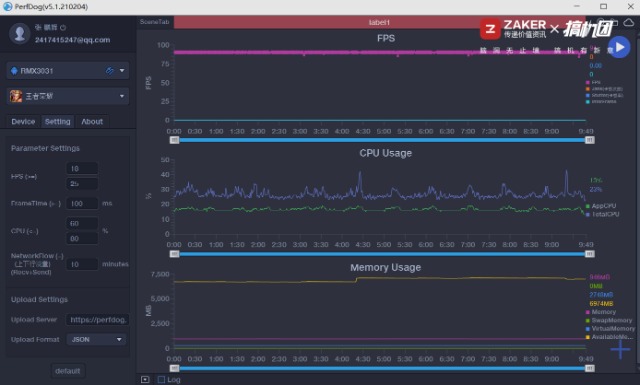Viewport: 640px width, 385px height.
Task: Toggle the VirtualMemory legend series
Action: [610, 329]
